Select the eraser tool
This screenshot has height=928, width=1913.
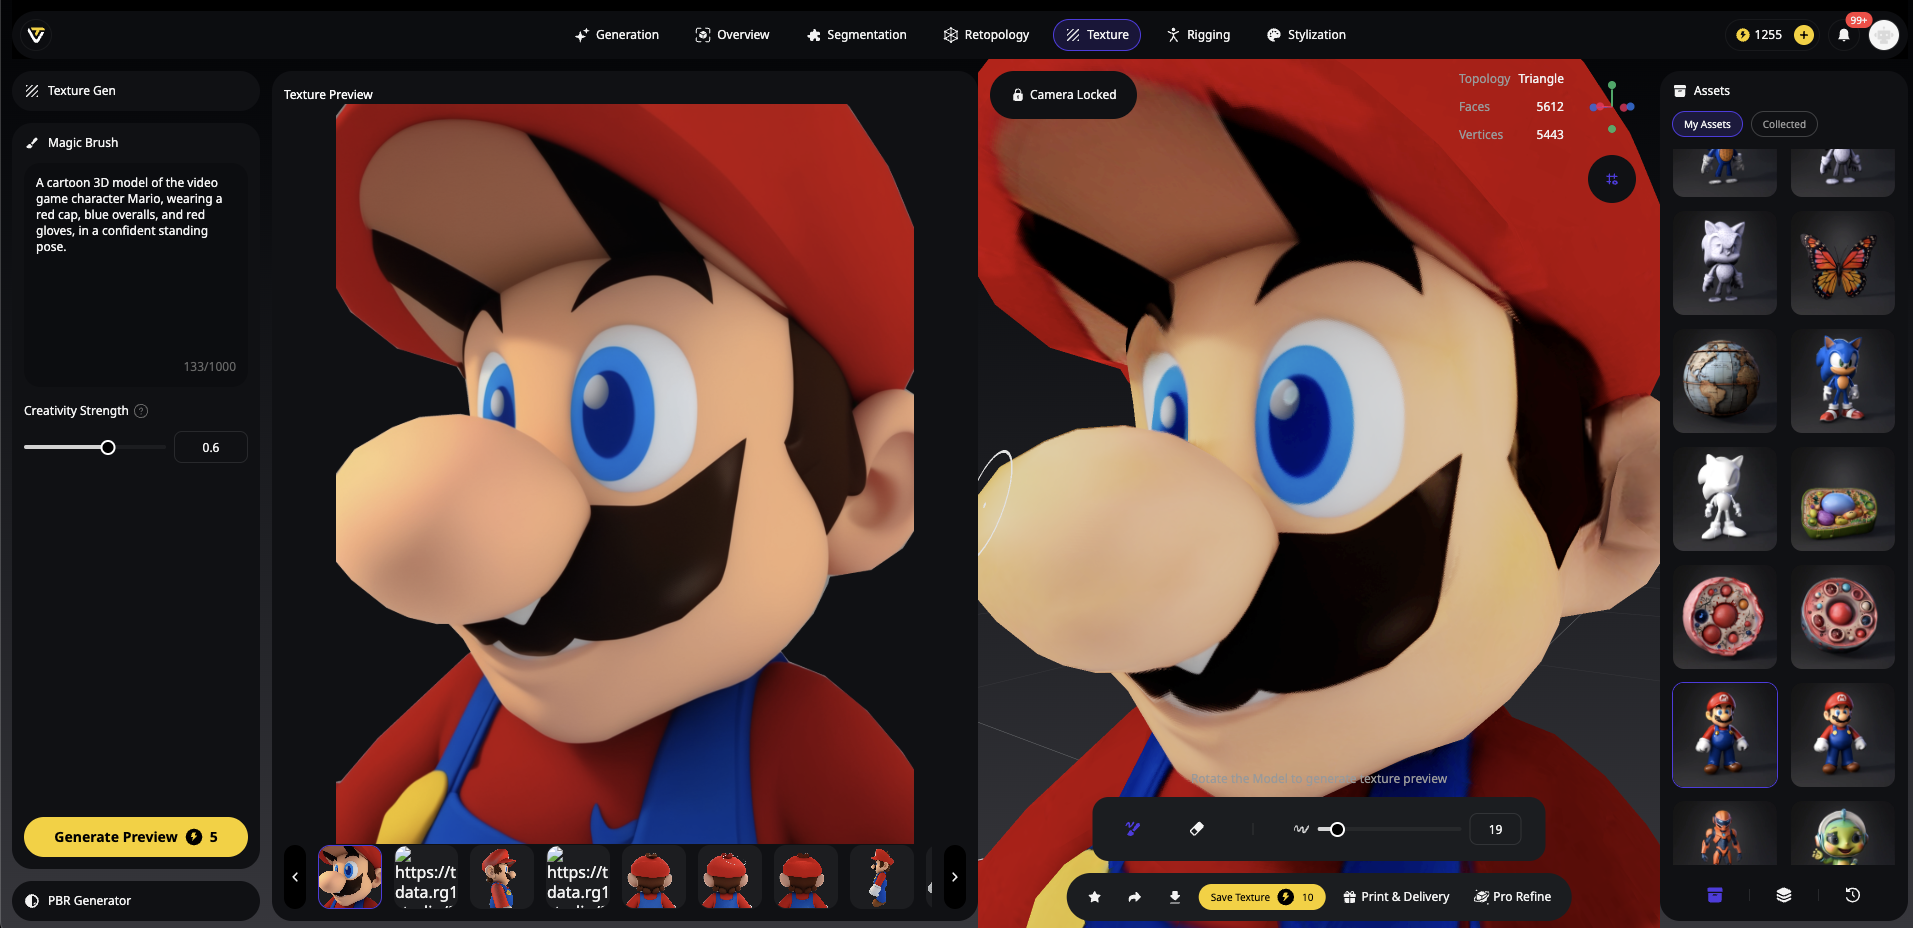(1197, 829)
